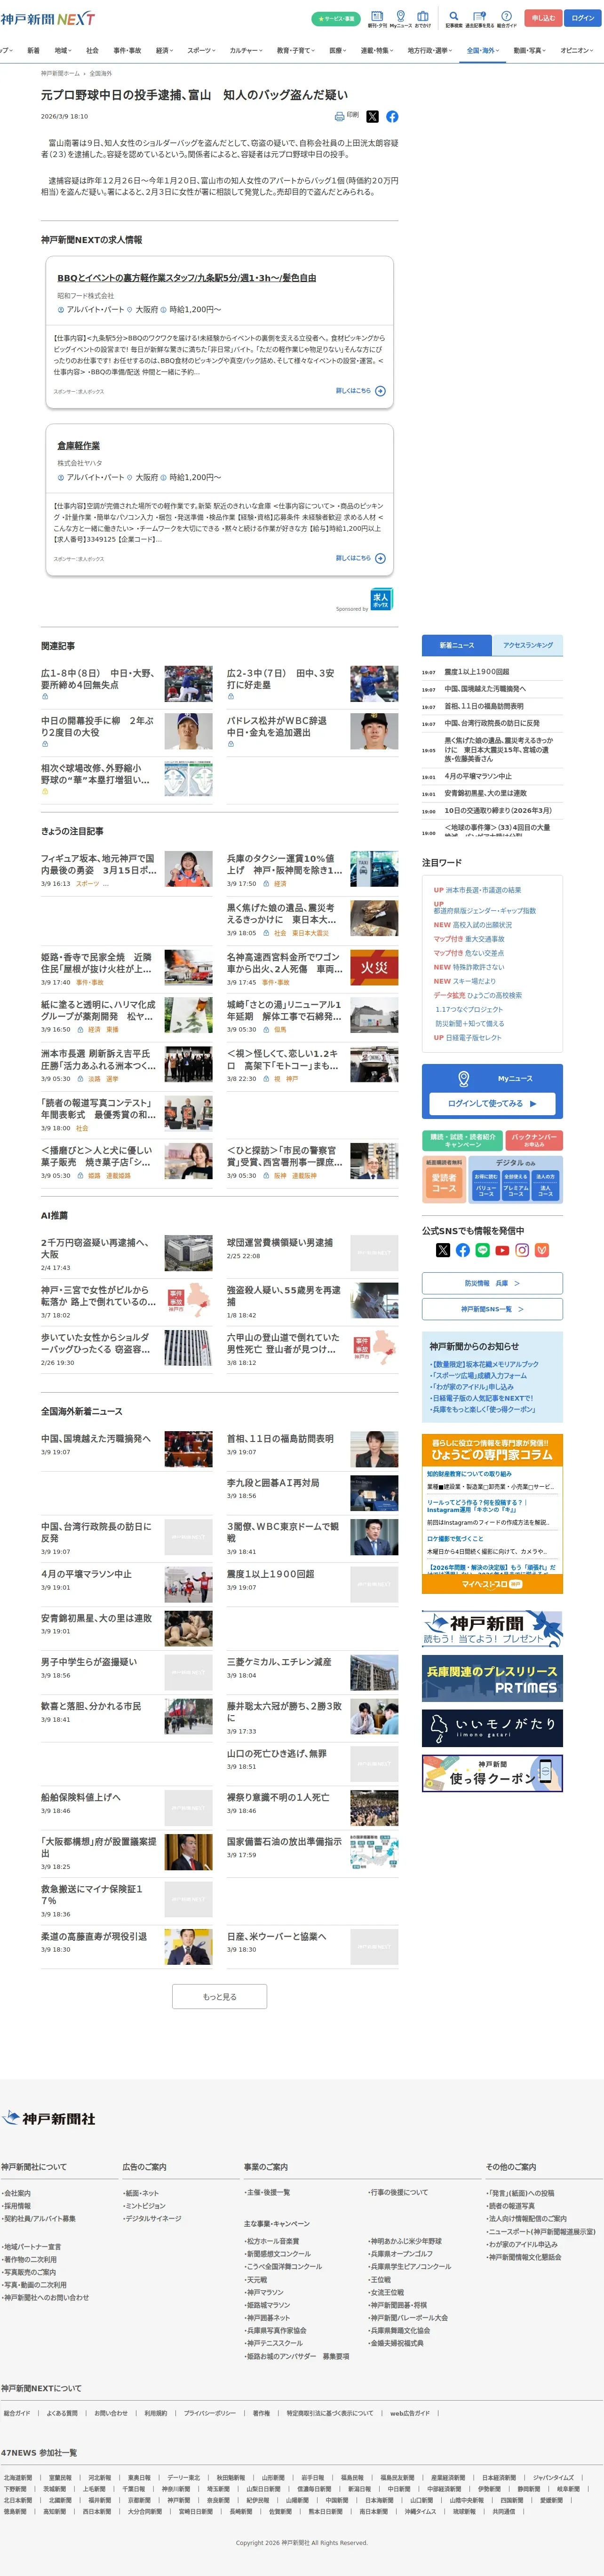604x2576 pixels.
Task: Expand the カルチャー navigation dropdown
Action: (247, 50)
